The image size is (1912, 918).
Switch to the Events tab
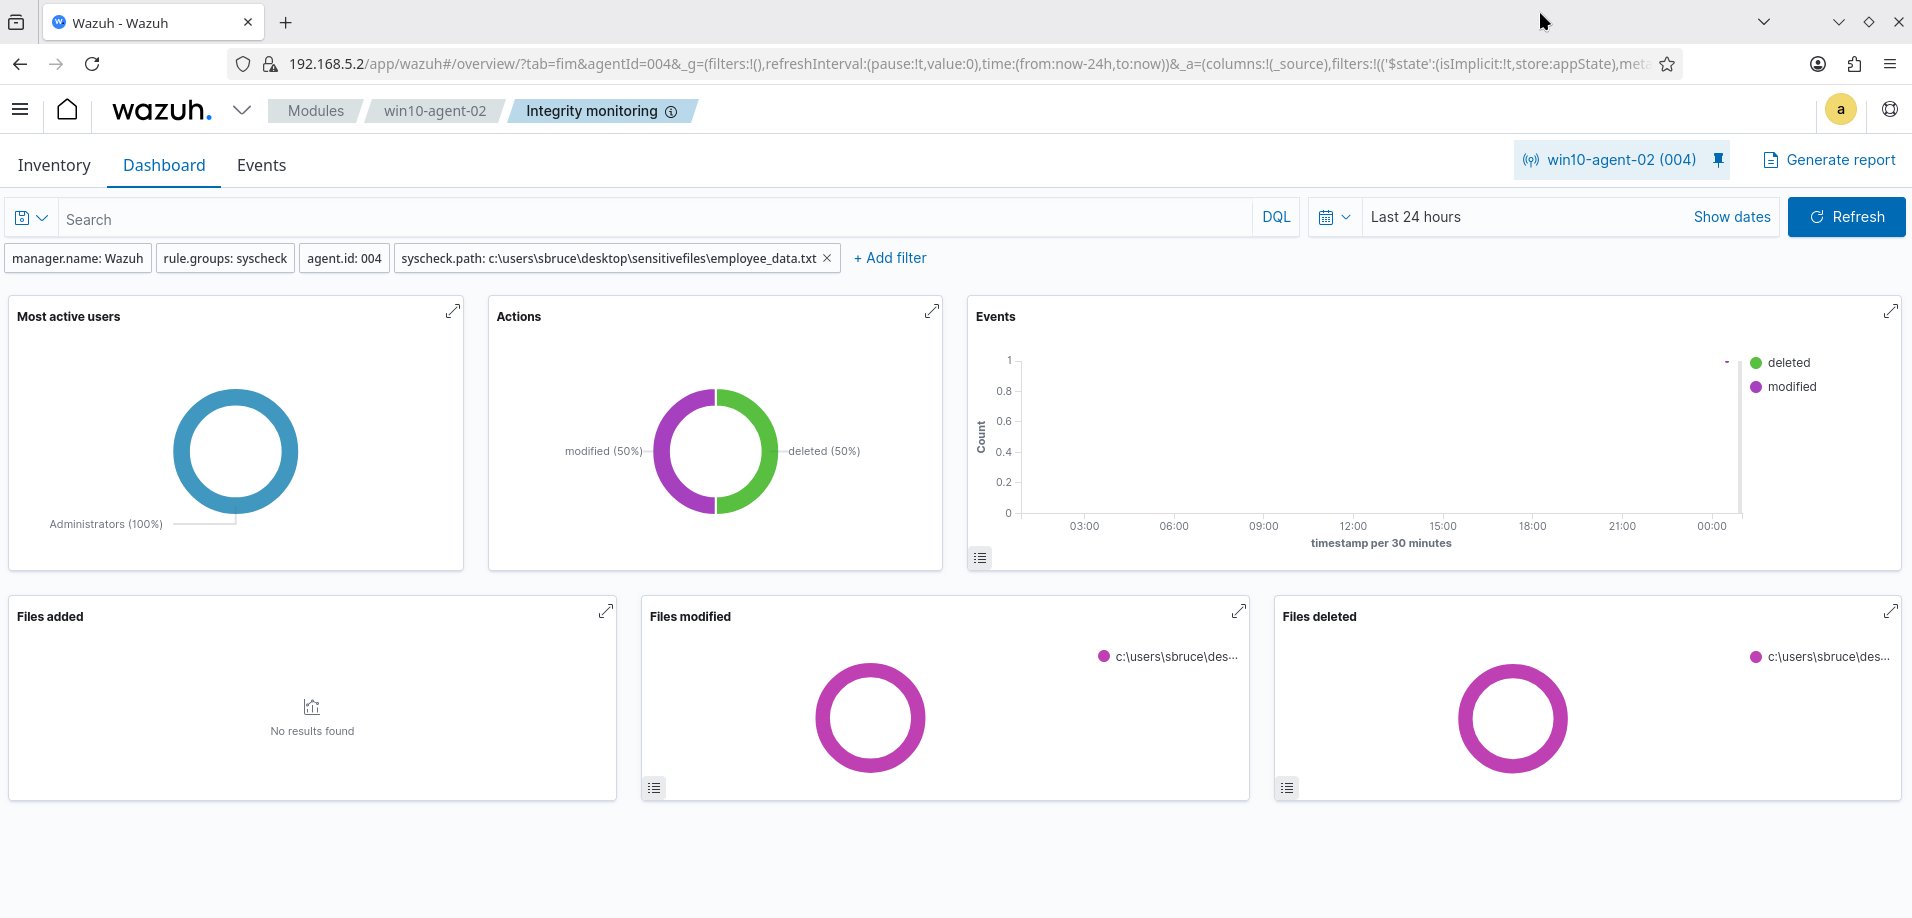[261, 165]
